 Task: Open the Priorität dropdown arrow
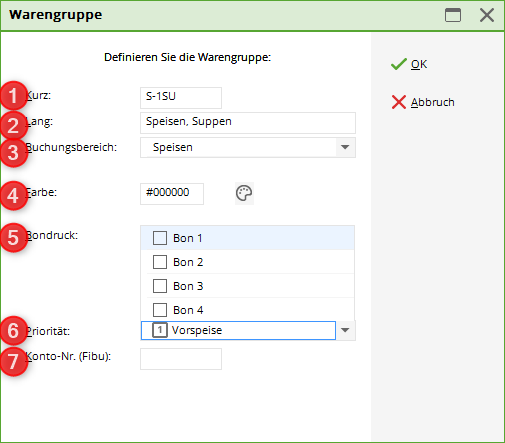tap(346, 330)
